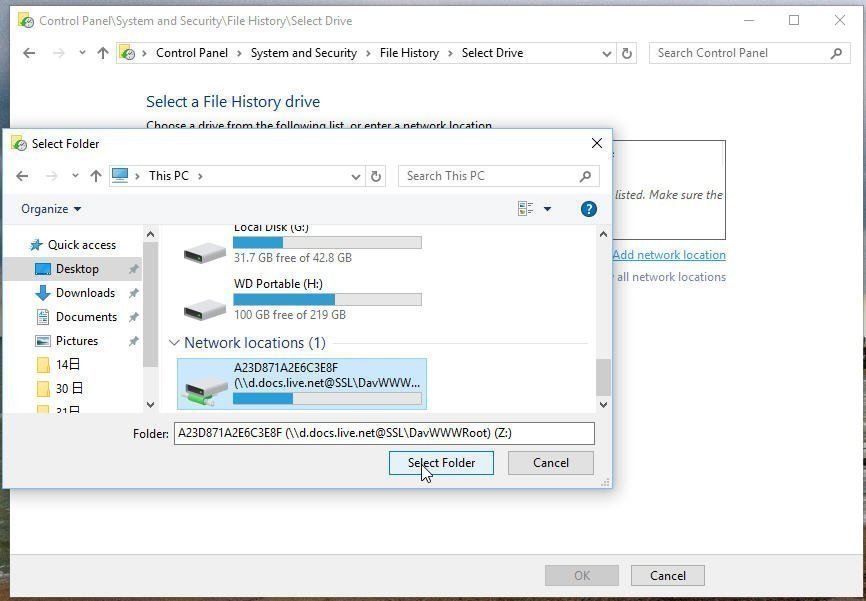Click System and Security in breadcrumb
The width and height of the screenshot is (866, 601).
point(303,53)
